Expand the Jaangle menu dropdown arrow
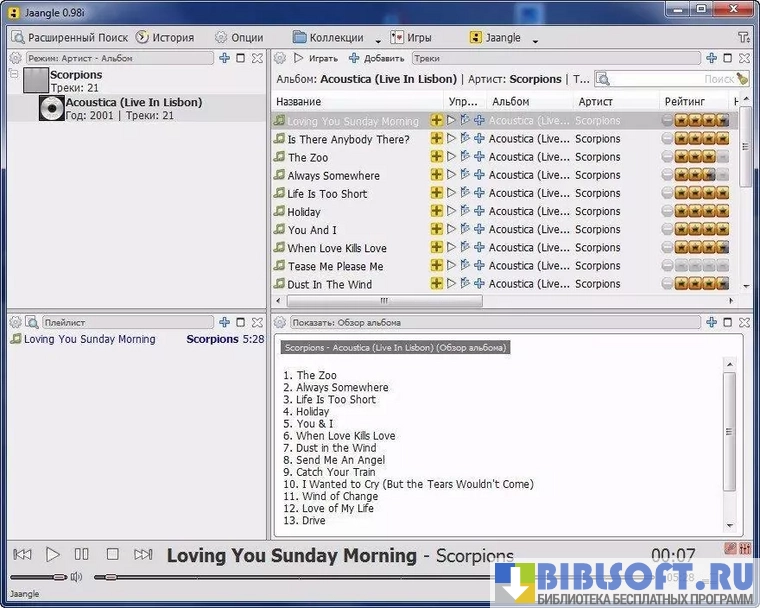The image size is (760, 608). tap(535, 40)
